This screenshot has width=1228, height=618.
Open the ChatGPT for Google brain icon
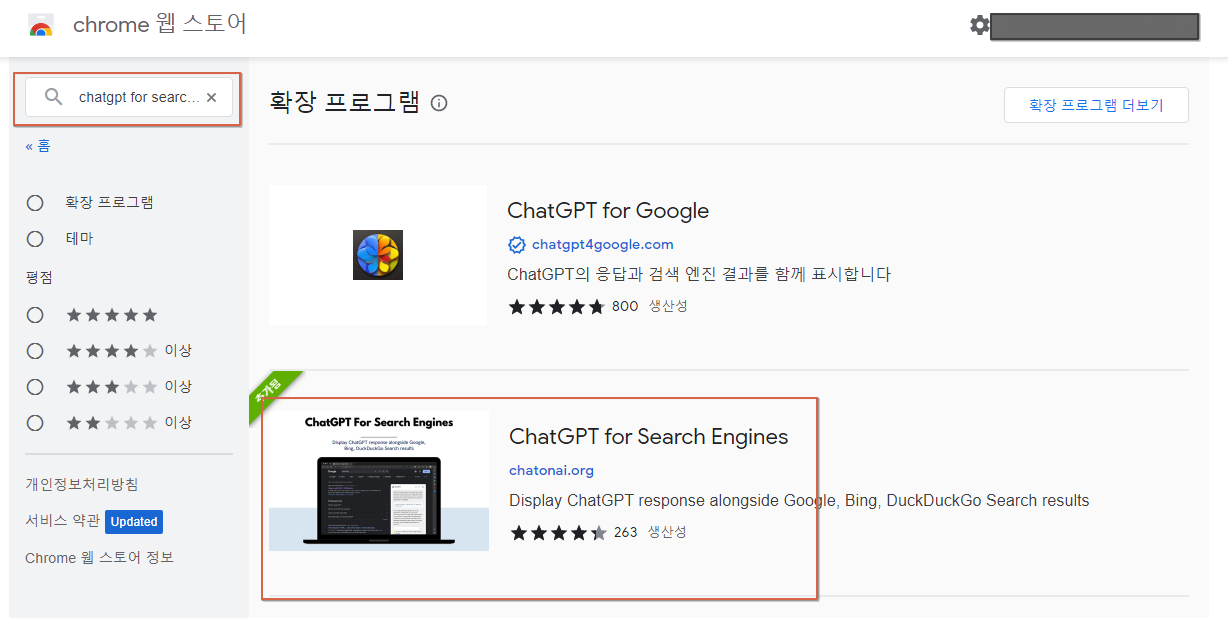point(378,255)
